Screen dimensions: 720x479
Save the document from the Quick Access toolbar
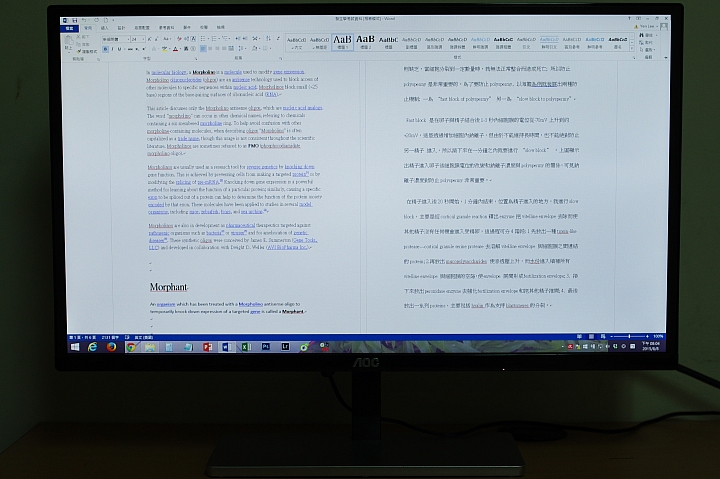(x=74, y=20)
